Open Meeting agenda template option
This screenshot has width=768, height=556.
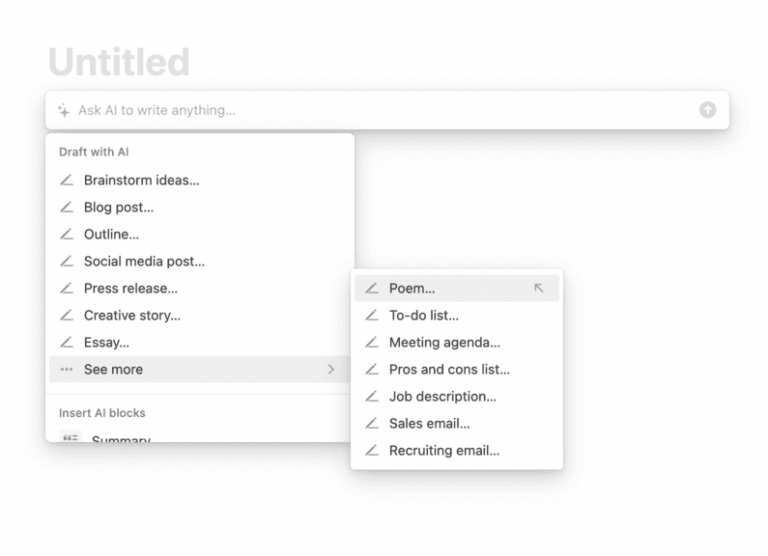444,342
